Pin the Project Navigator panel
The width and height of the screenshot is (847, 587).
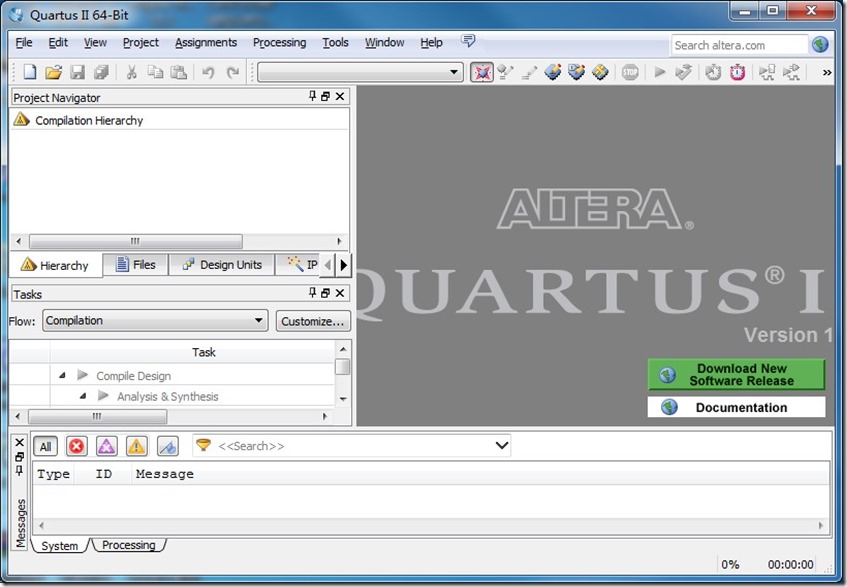pyautogui.click(x=312, y=96)
